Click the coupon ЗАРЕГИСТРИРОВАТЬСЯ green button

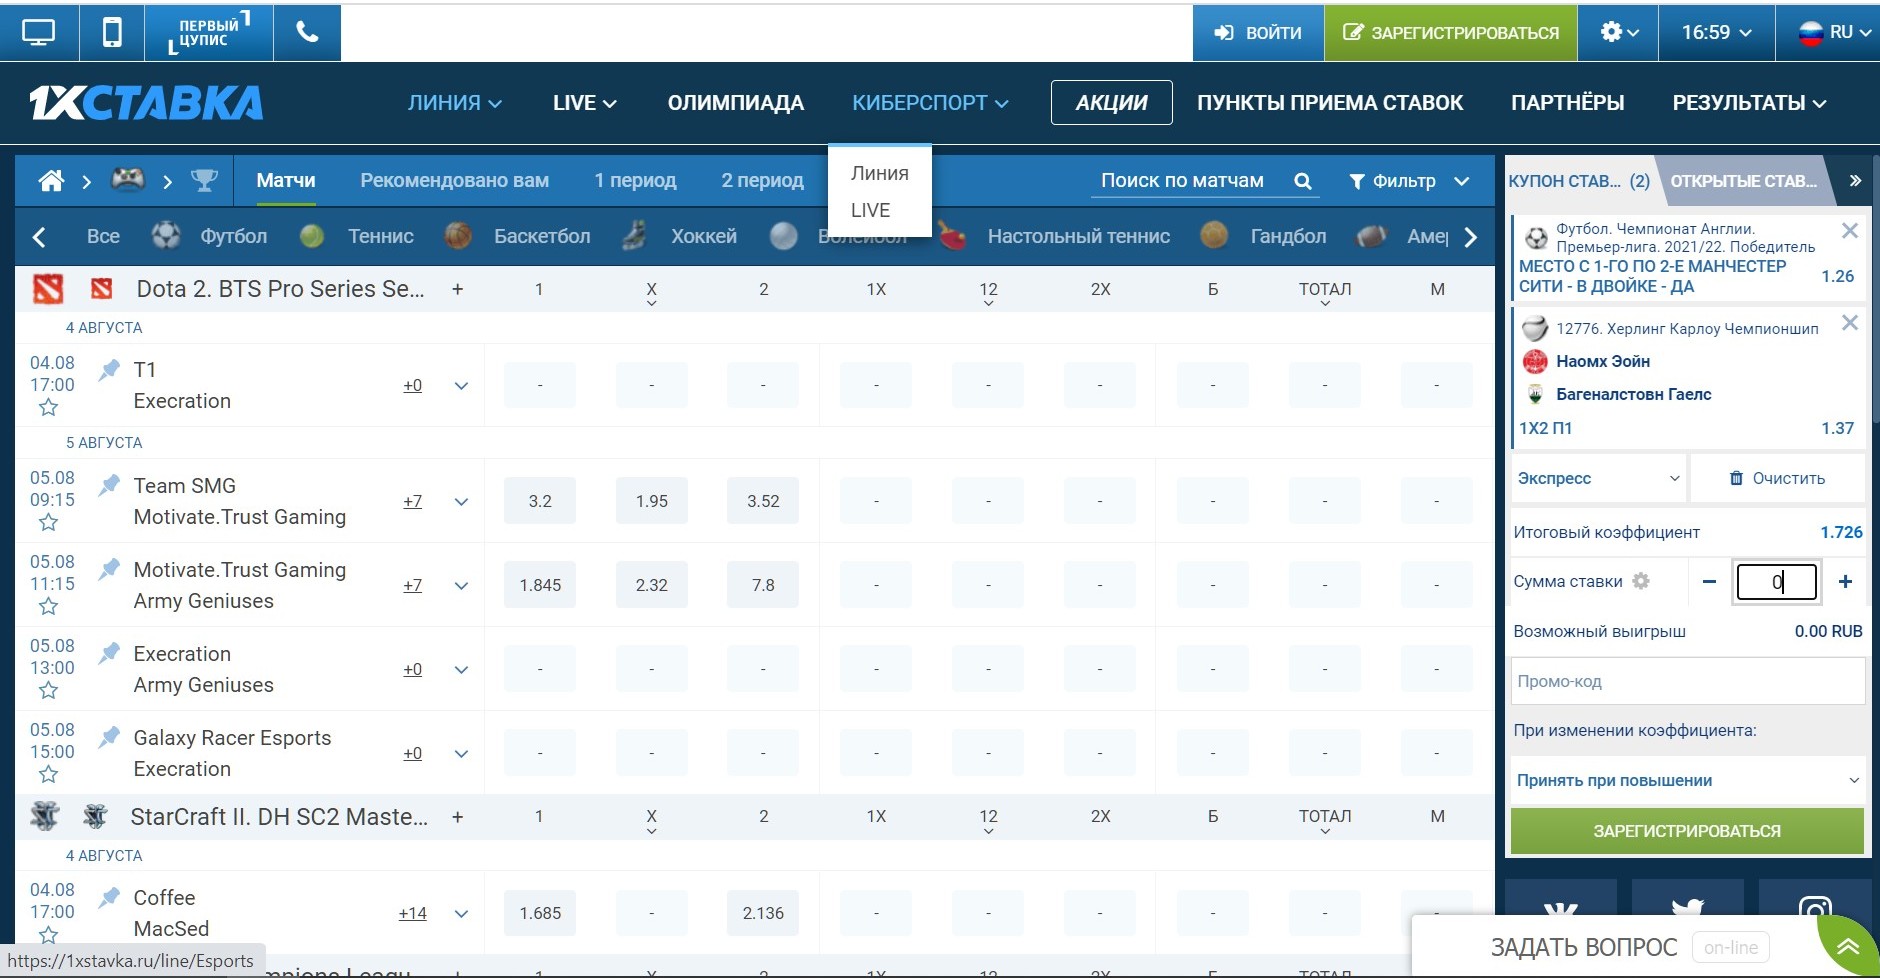pos(1687,831)
